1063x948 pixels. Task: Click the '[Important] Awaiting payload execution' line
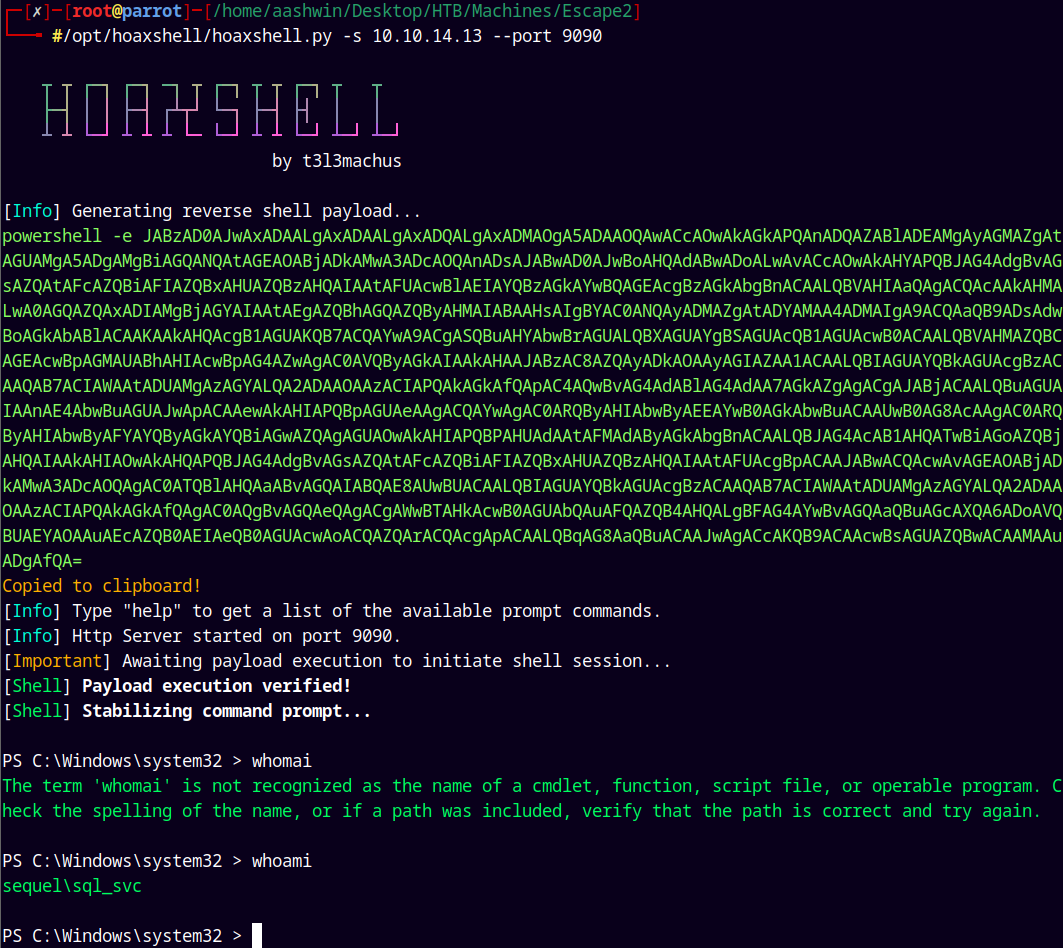coord(337,661)
